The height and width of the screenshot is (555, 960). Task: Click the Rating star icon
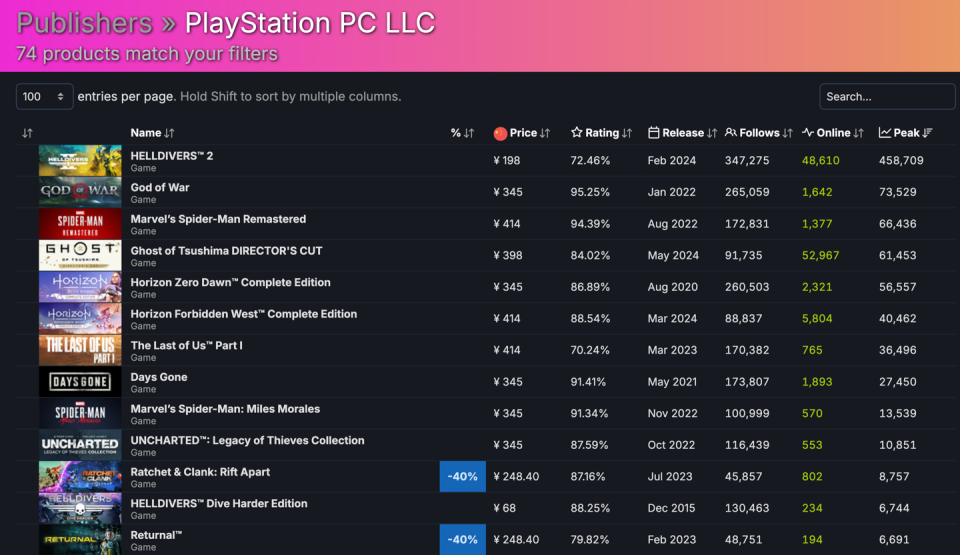(x=576, y=133)
